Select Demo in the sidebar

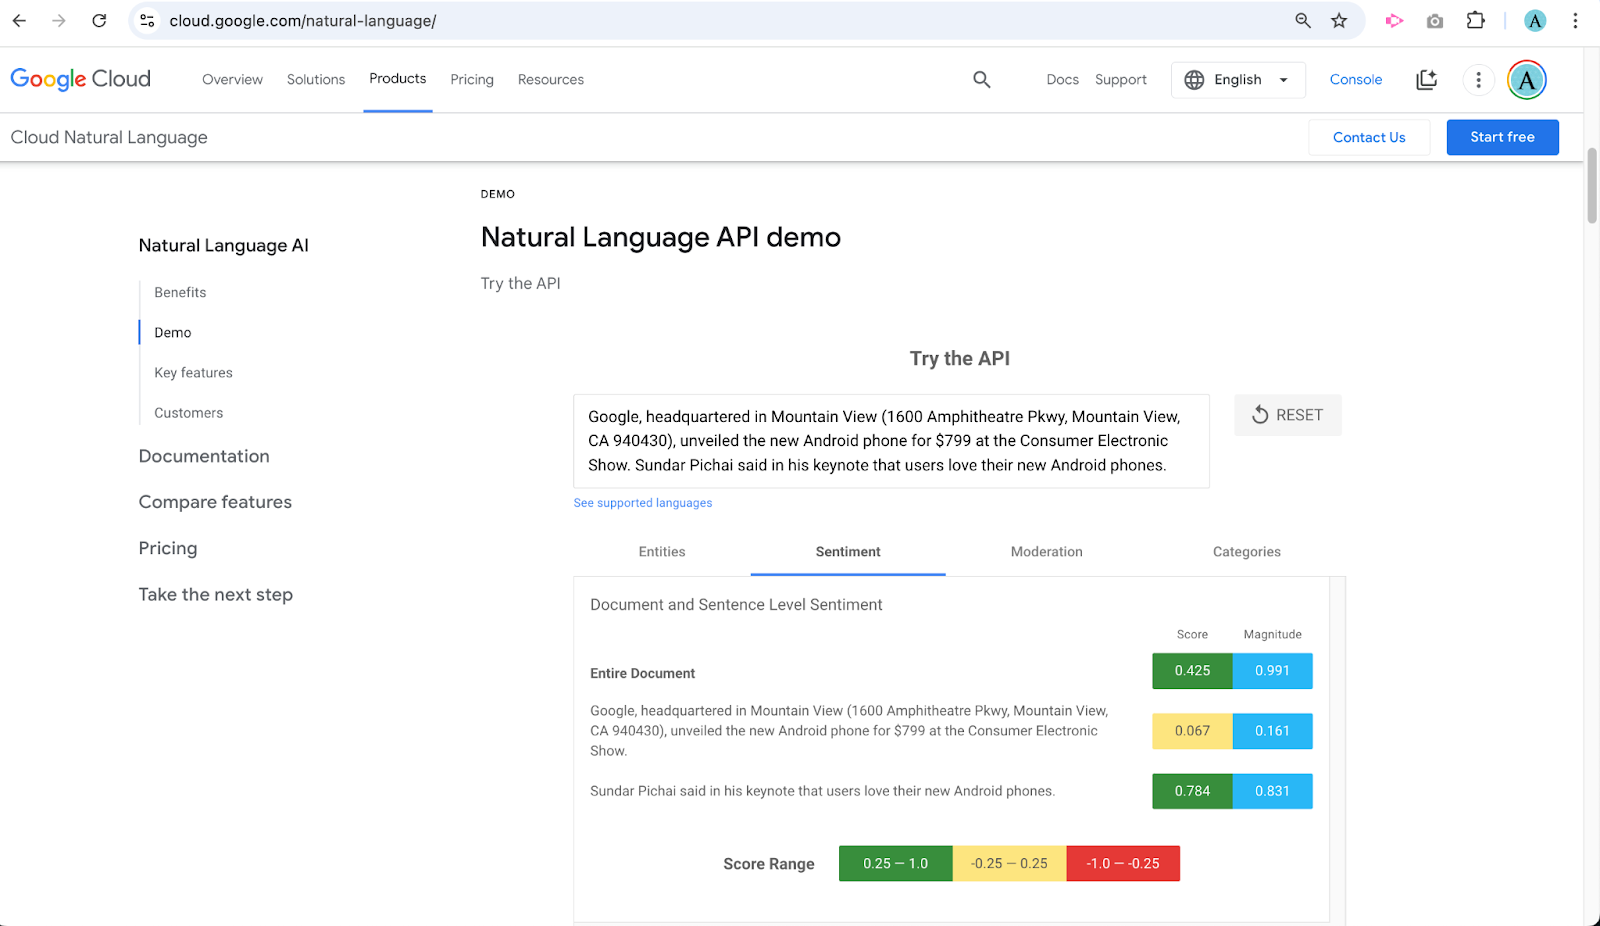coord(173,332)
